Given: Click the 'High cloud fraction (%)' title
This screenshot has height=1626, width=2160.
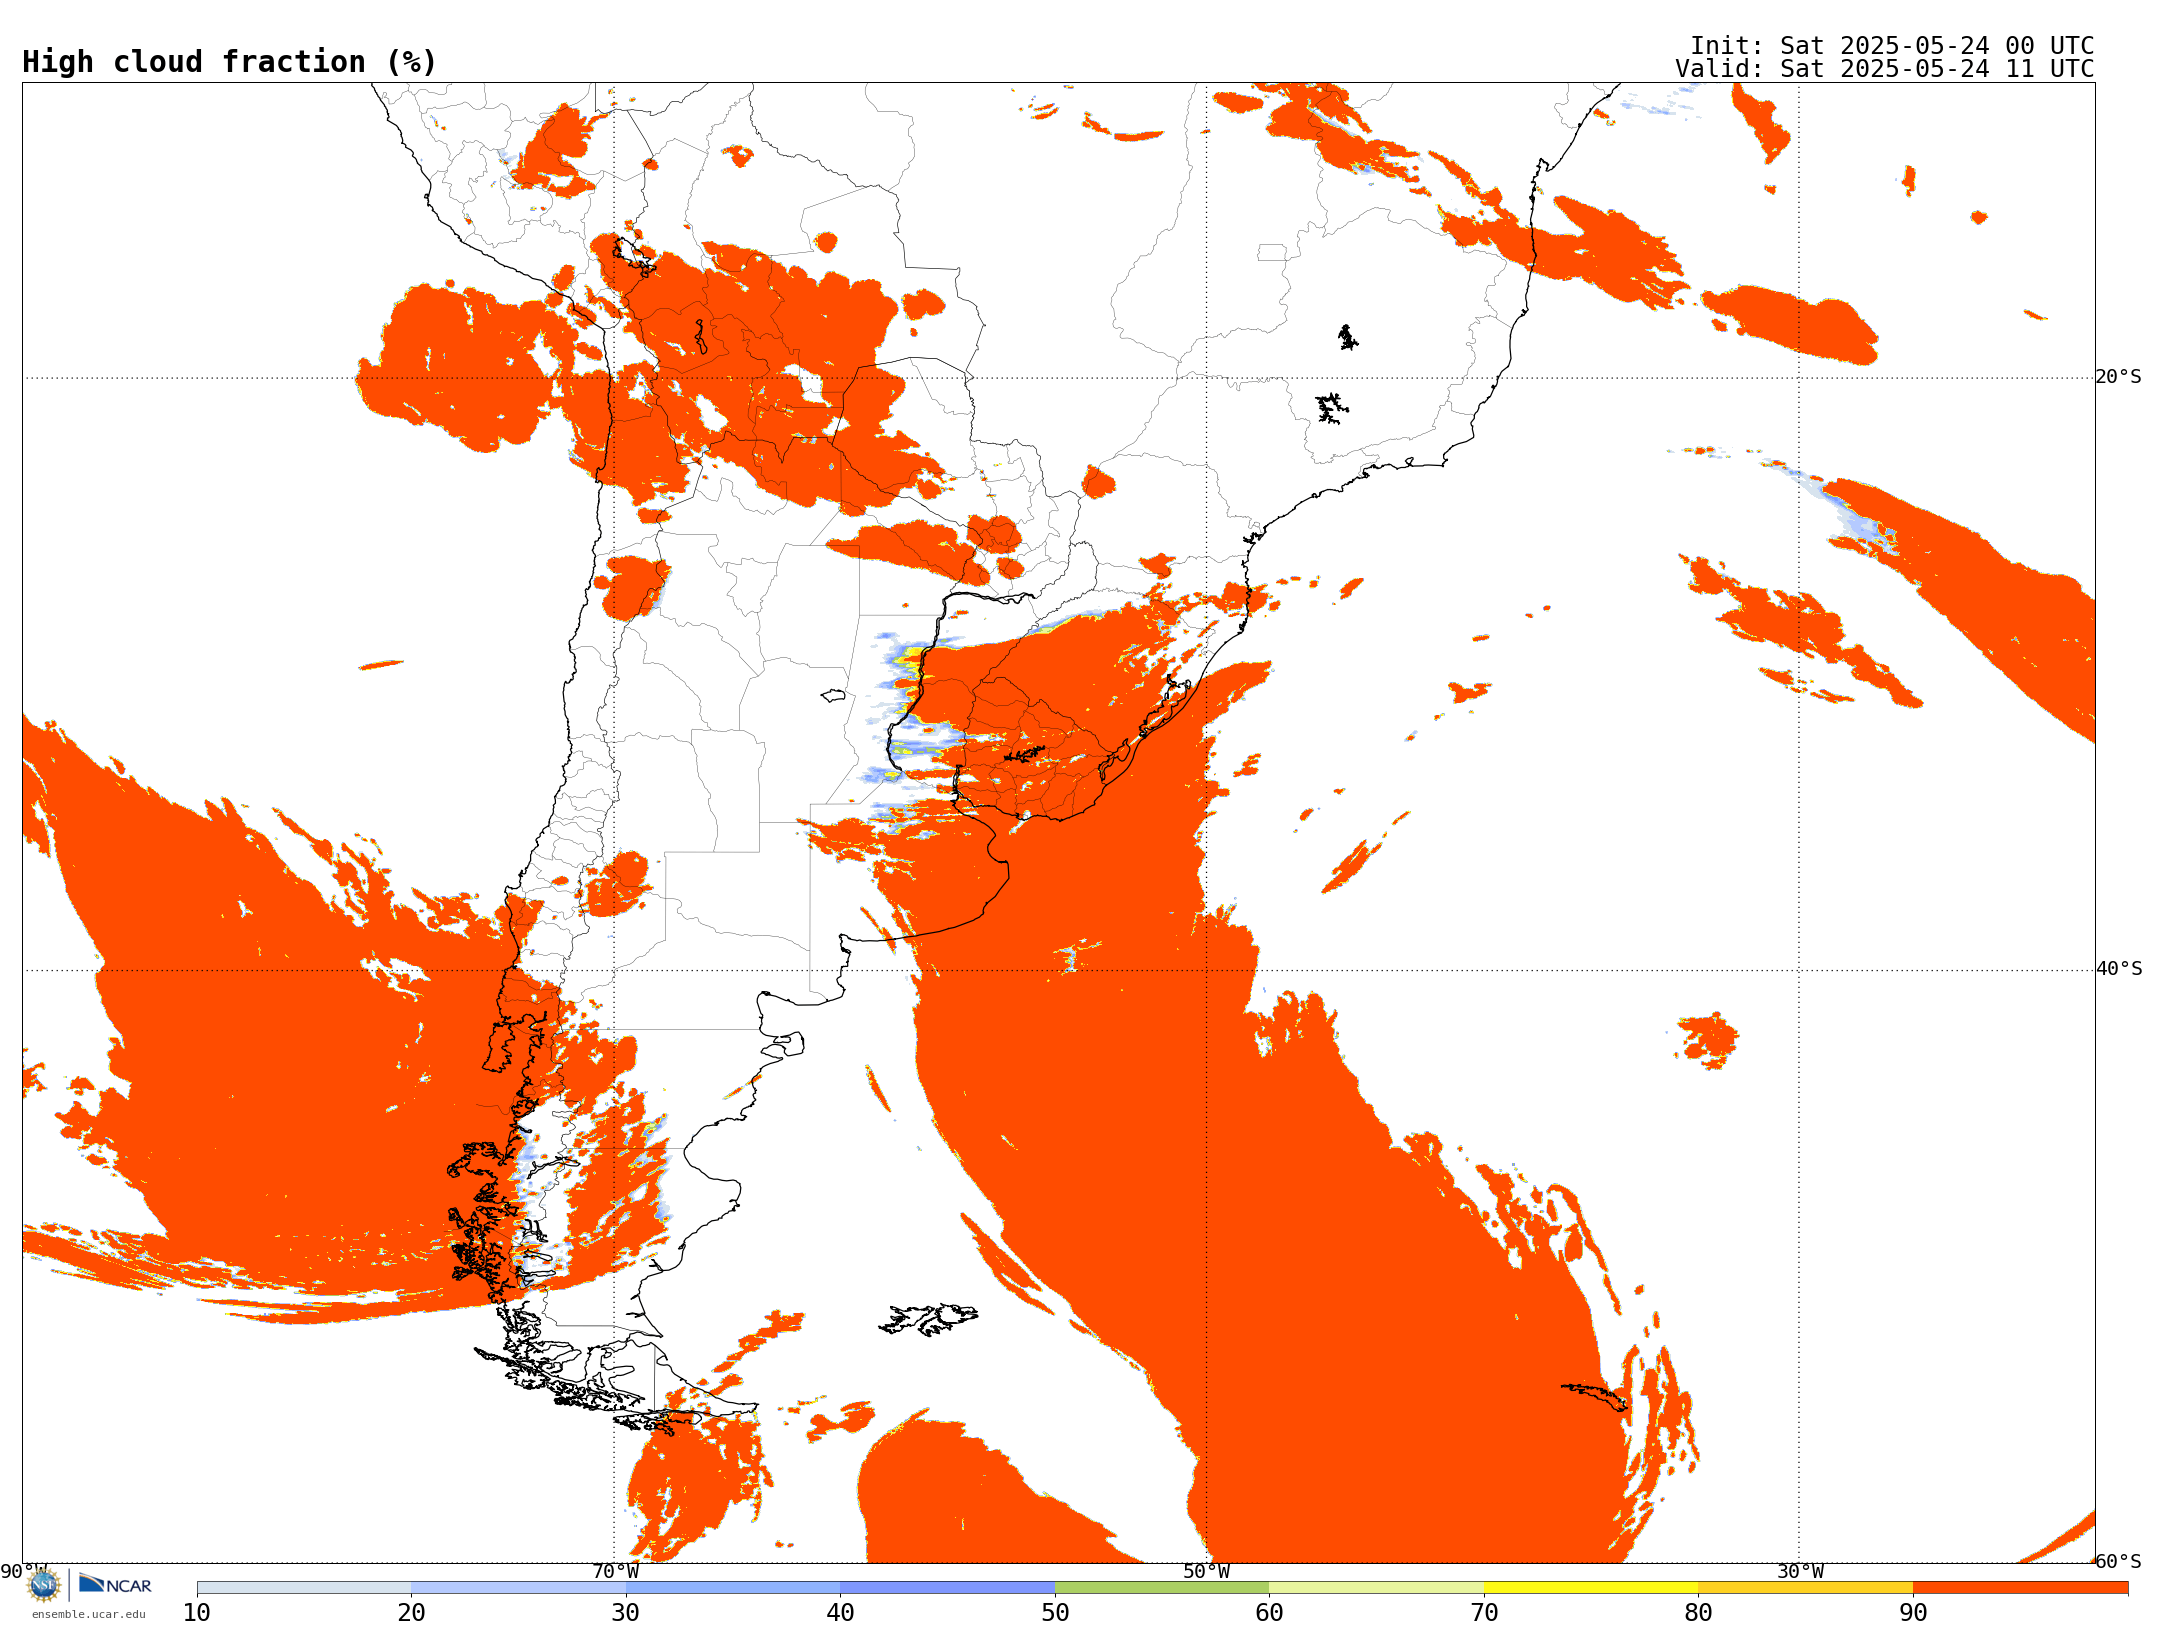Looking at the screenshot, I should (230, 62).
